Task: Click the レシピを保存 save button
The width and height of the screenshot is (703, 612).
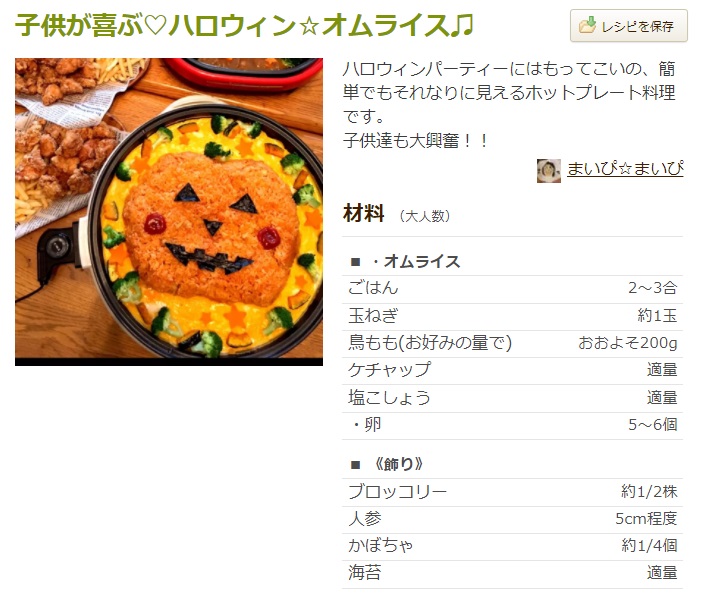Action: [628, 26]
